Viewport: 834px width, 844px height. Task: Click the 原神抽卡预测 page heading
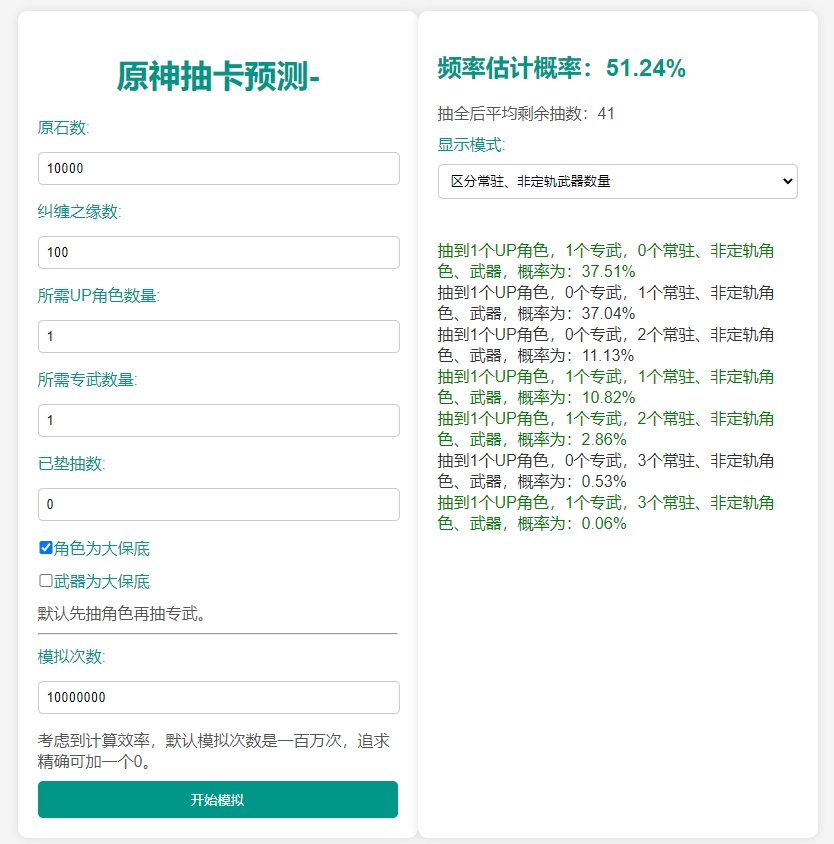(218, 76)
